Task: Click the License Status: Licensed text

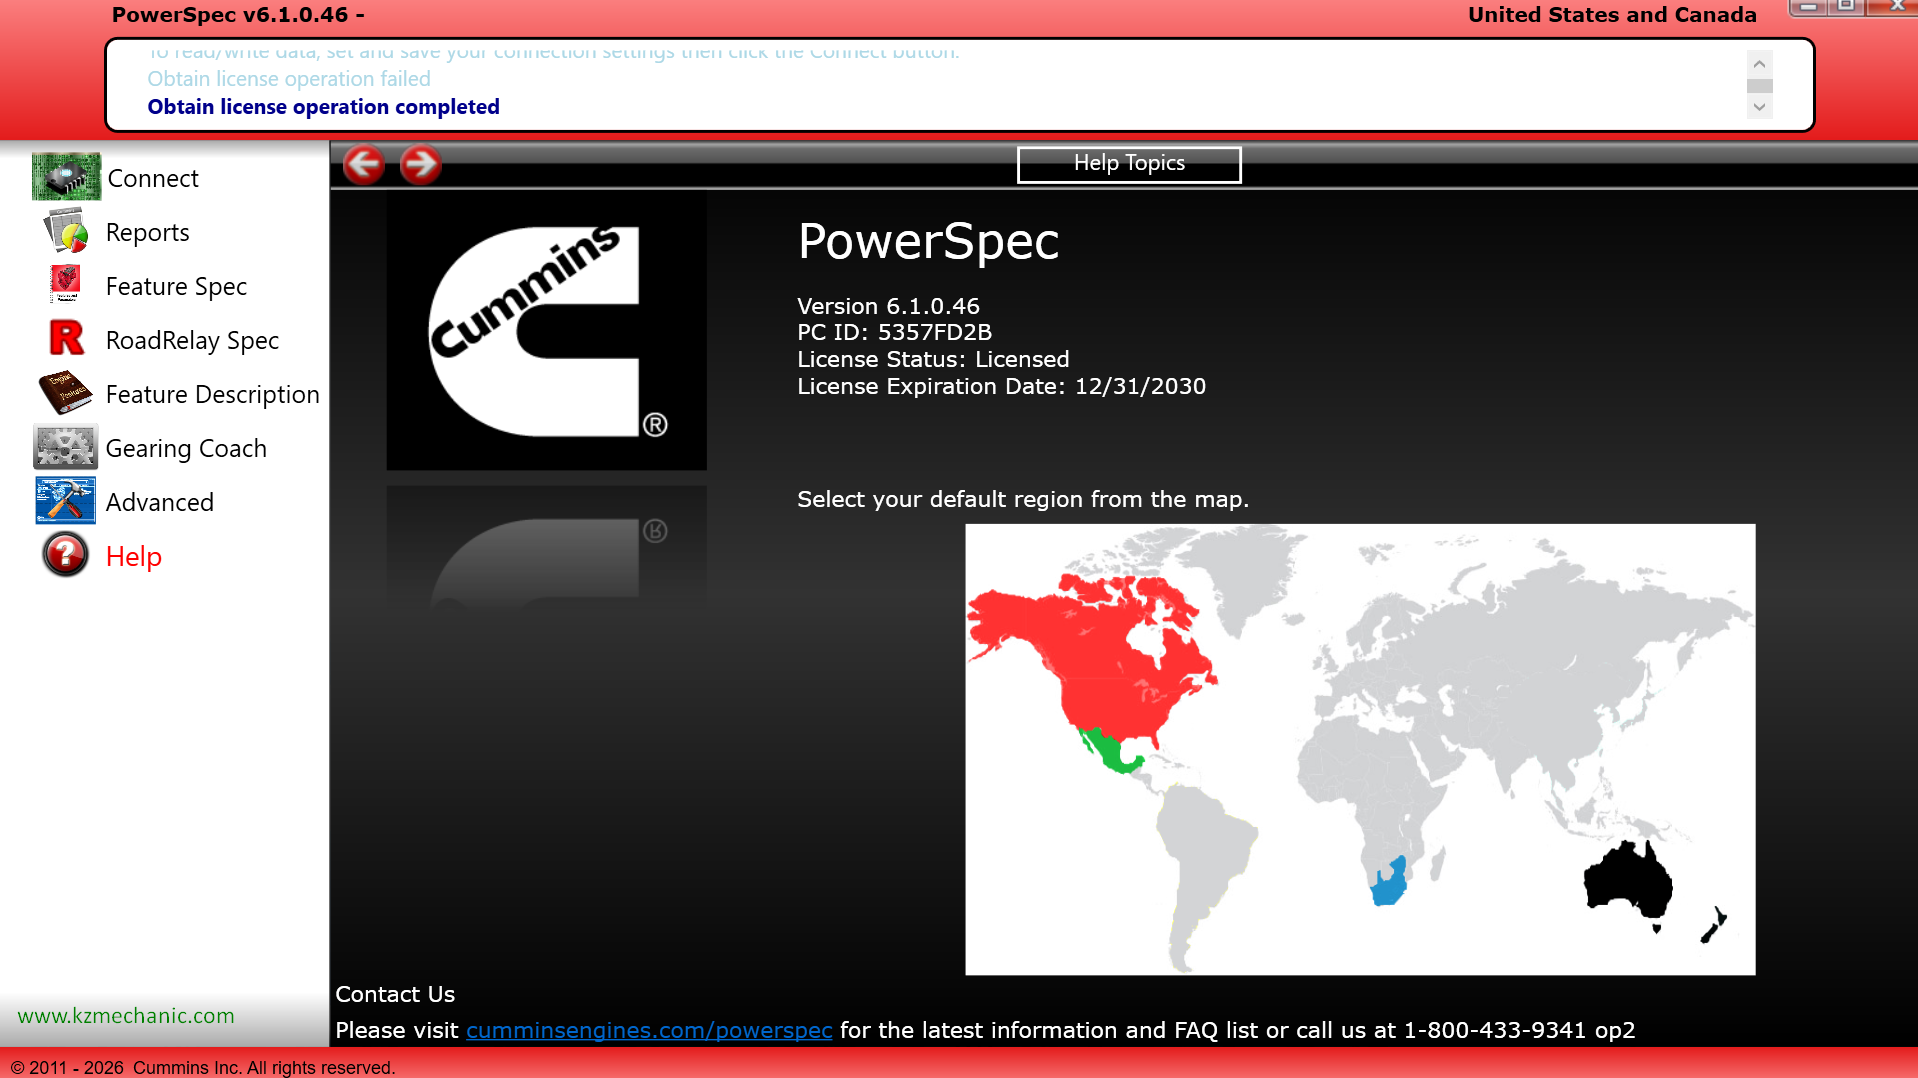Action: point(933,359)
